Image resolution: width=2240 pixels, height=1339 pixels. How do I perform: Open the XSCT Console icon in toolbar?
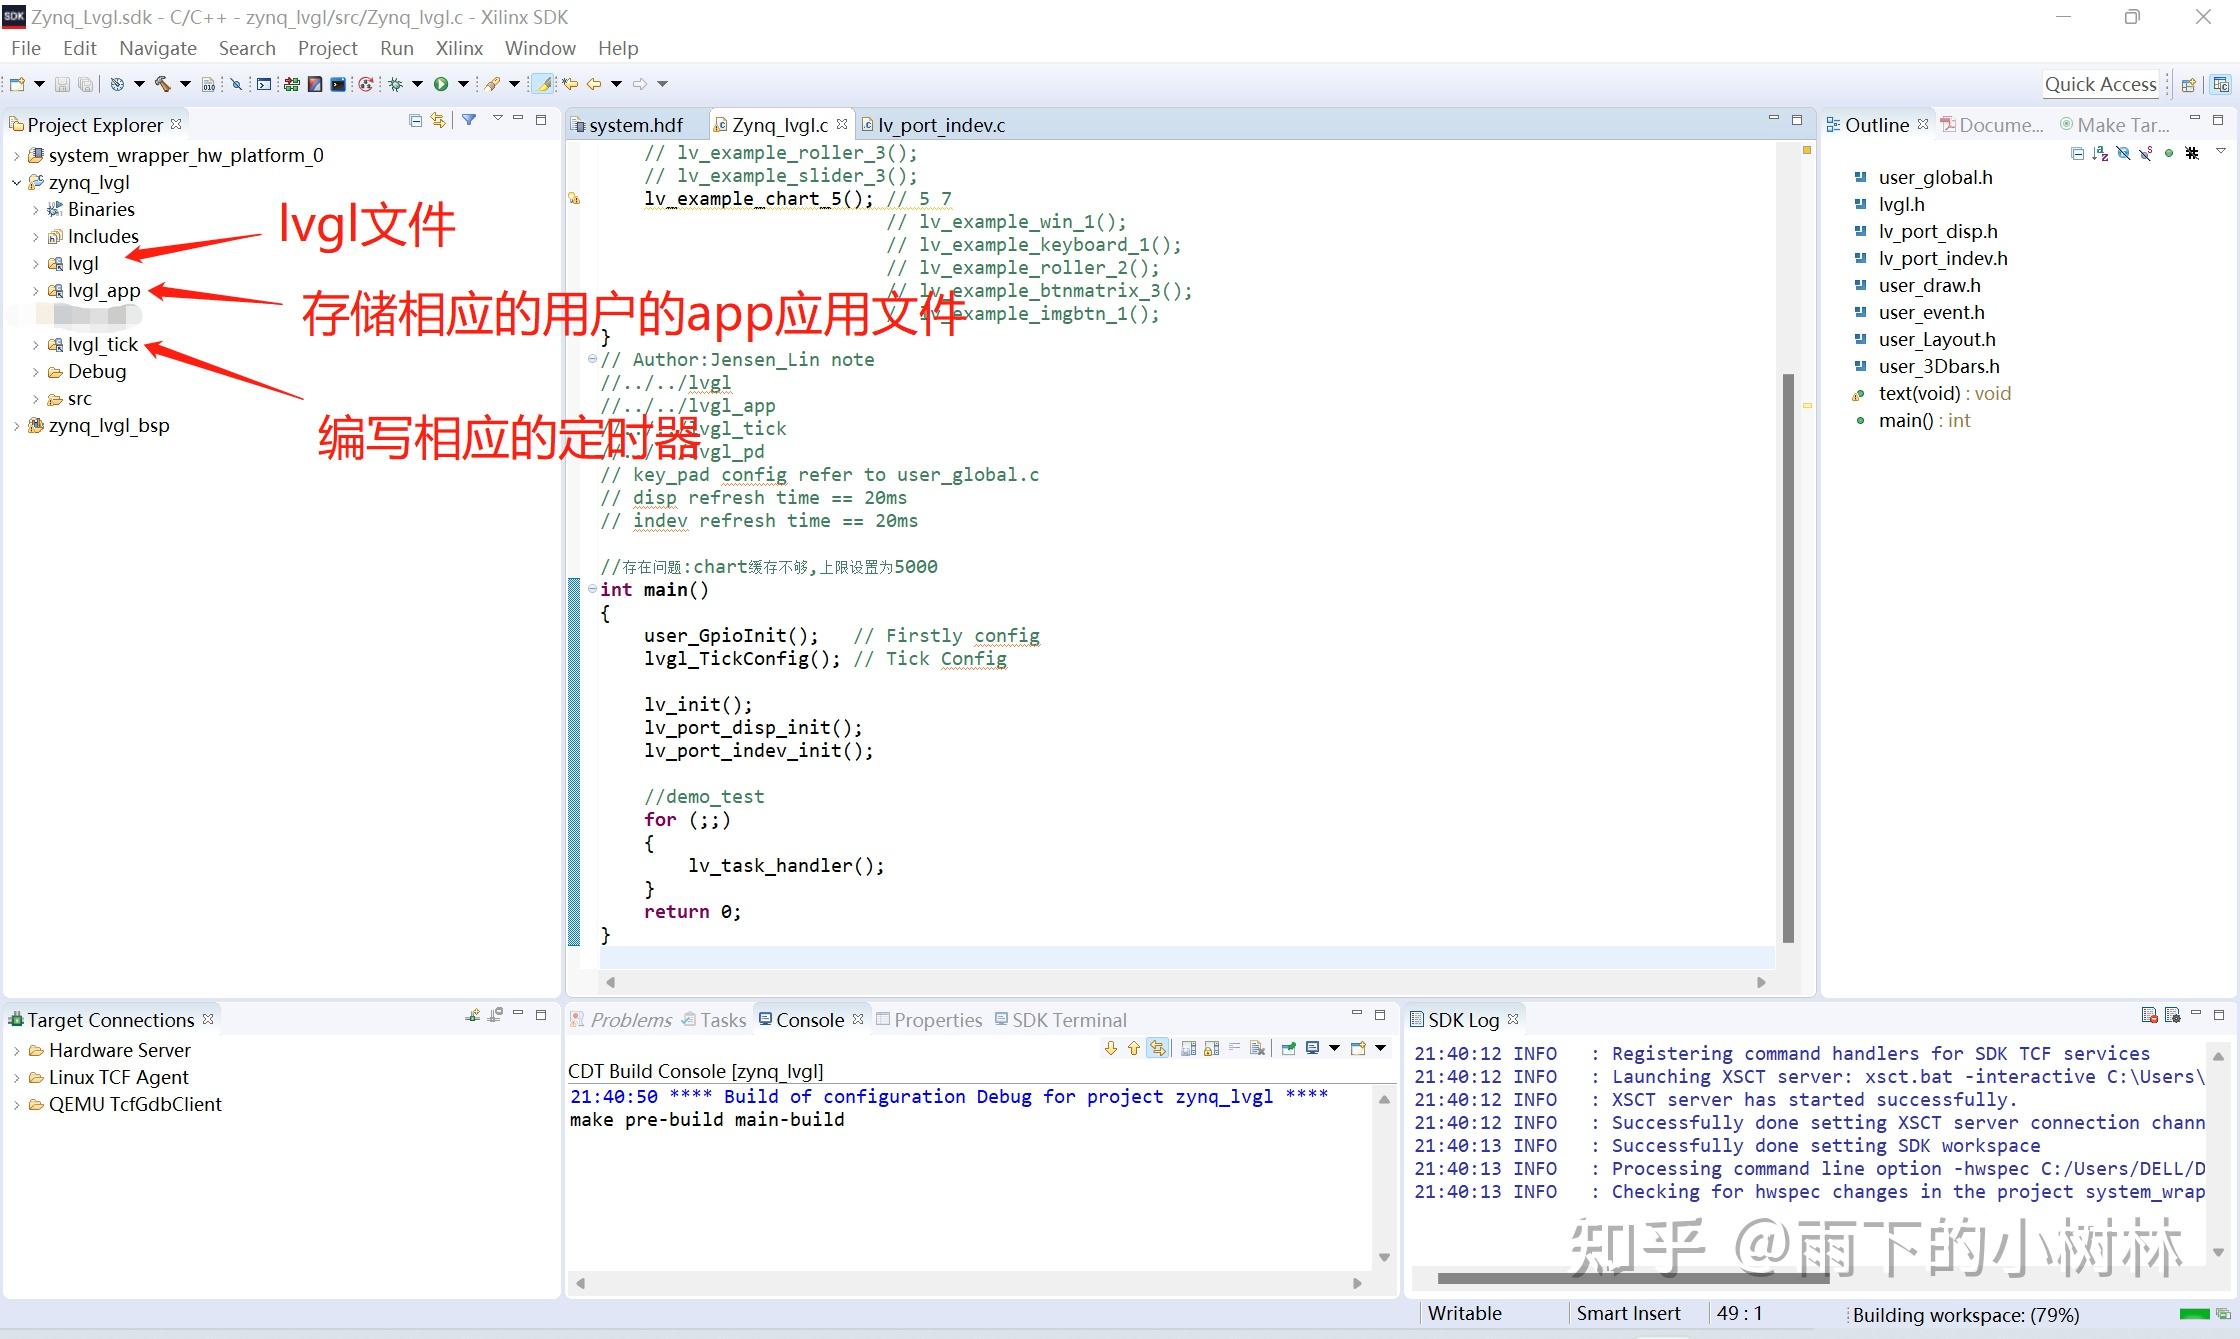pyautogui.click(x=338, y=84)
